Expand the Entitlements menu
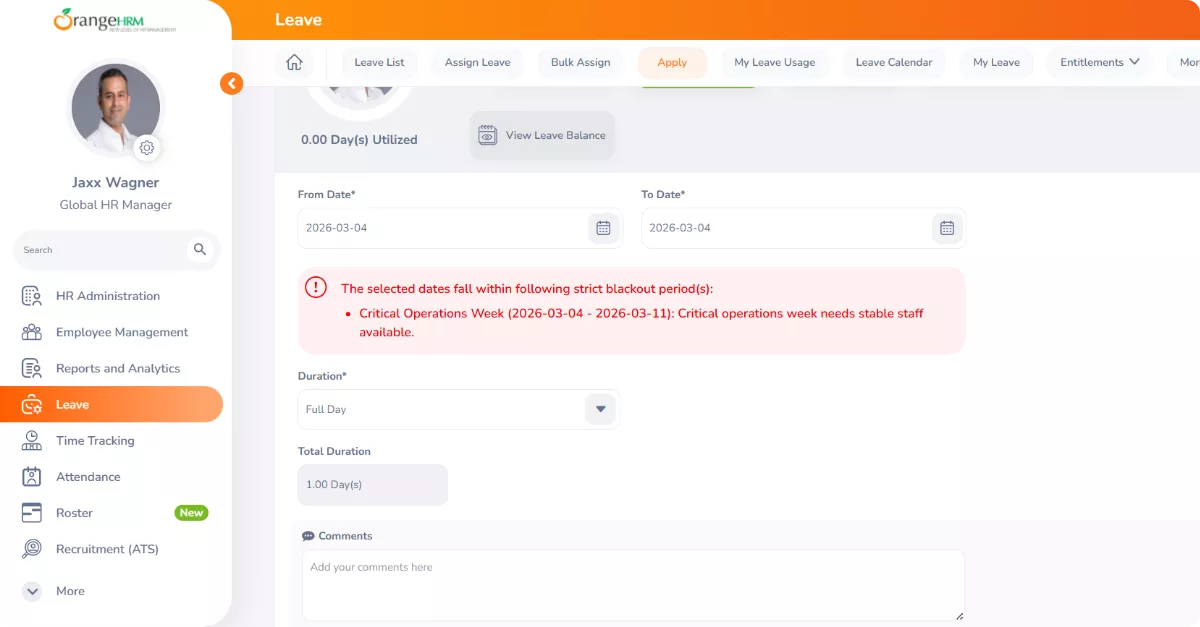This screenshot has width=1200, height=627. (1100, 62)
